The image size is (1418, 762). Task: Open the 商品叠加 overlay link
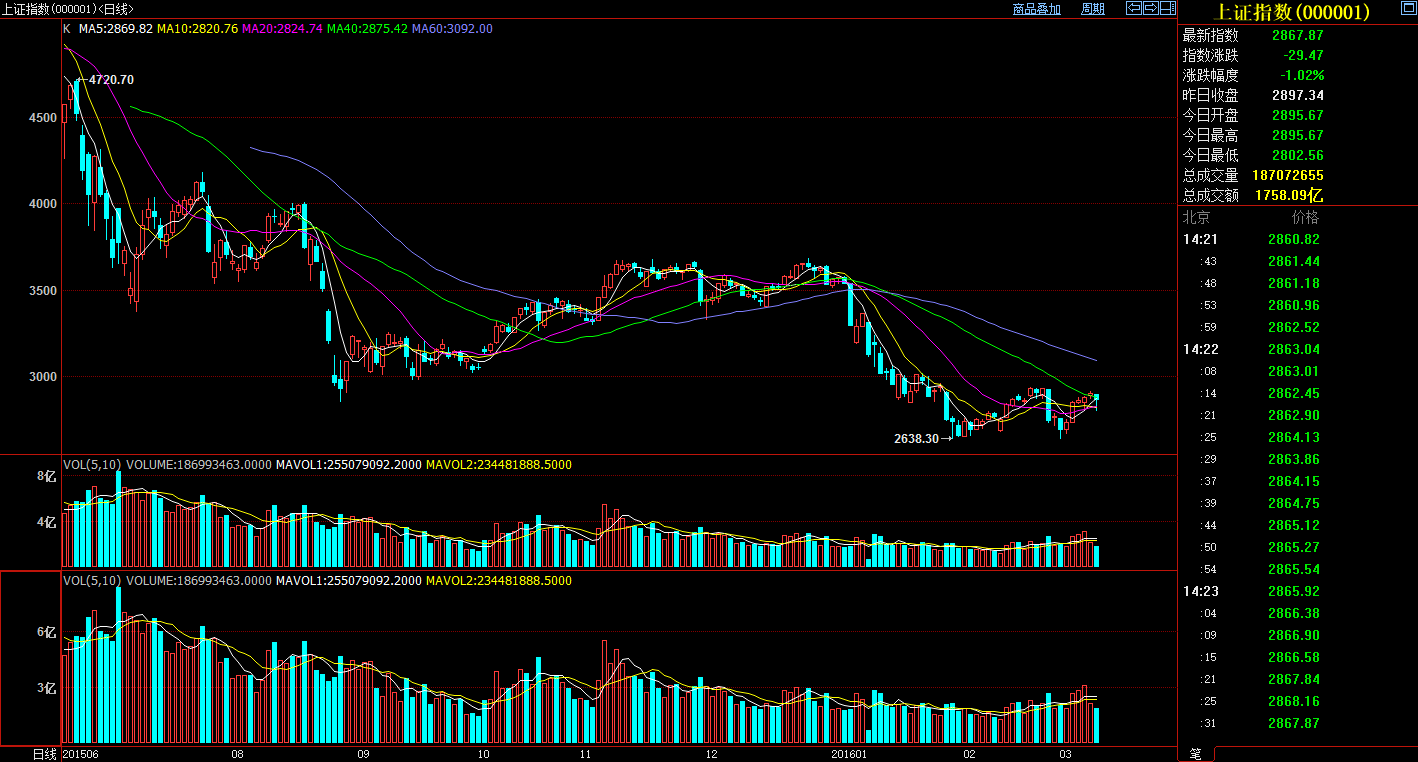[1036, 9]
